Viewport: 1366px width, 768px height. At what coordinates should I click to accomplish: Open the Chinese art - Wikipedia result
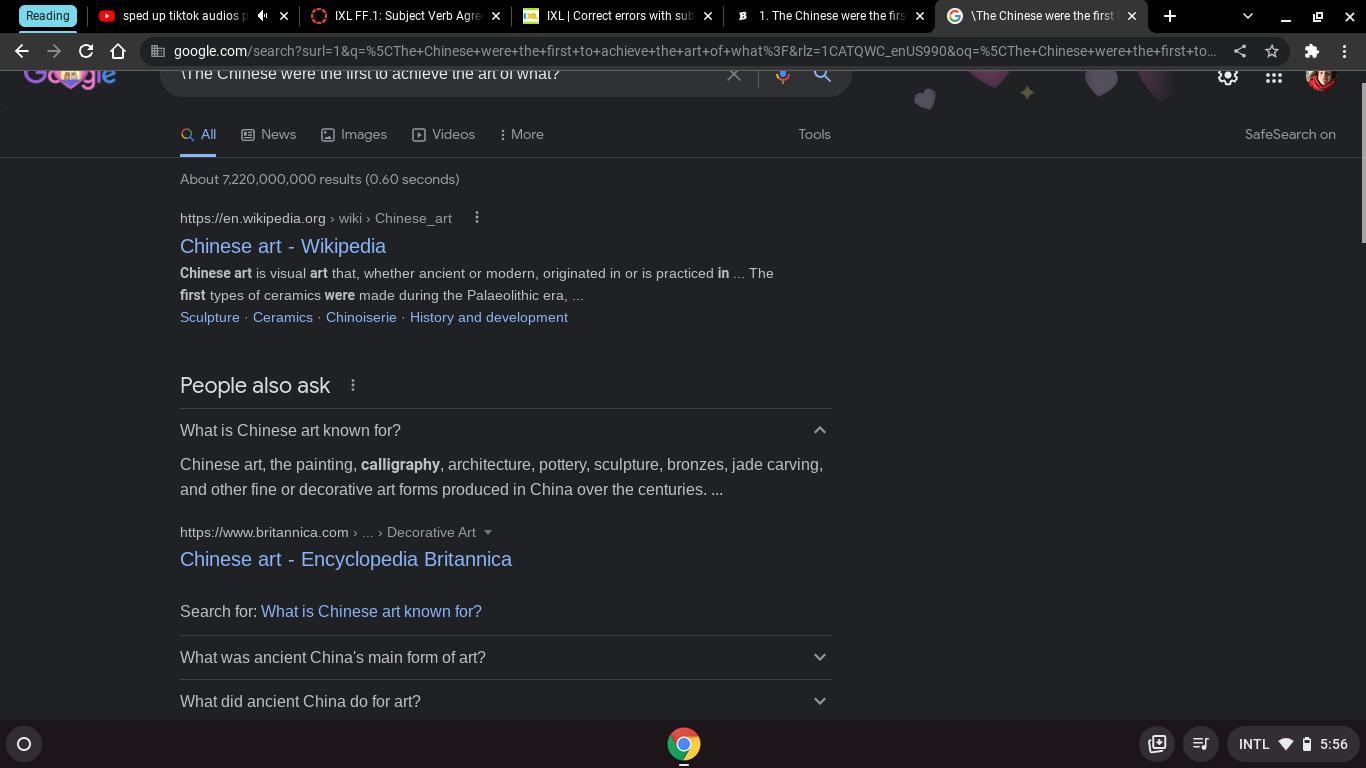pos(283,246)
